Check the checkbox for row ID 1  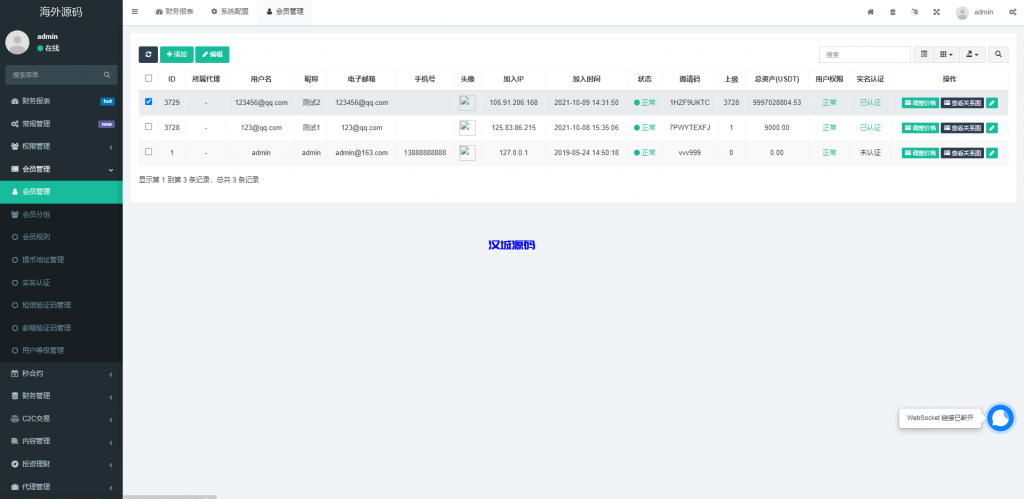pos(148,152)
